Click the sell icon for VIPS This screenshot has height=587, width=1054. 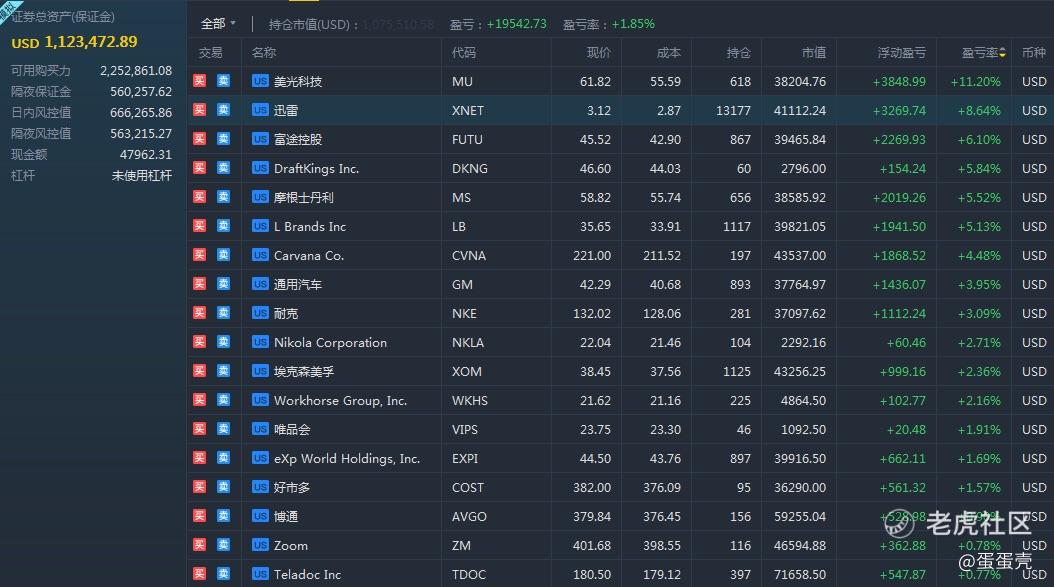pos(223,428)
